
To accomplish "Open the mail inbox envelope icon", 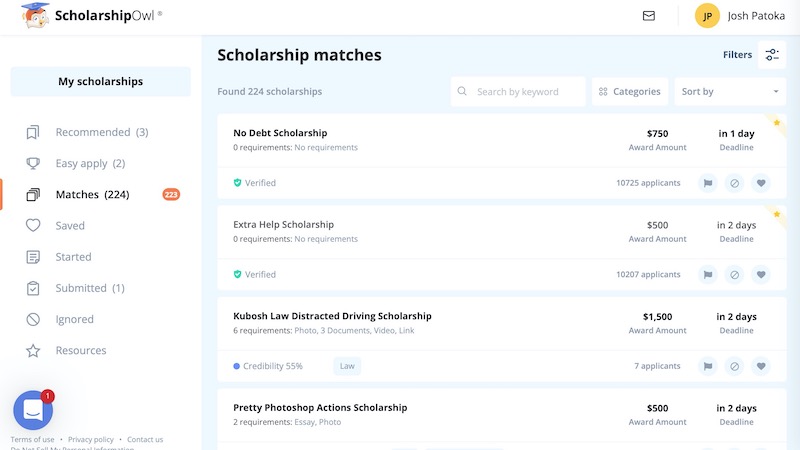I will [649, 16].
